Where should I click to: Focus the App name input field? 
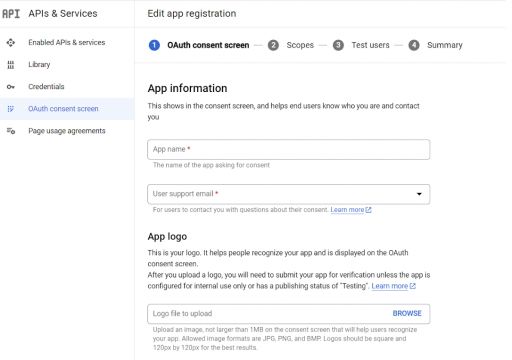[289, 149]
